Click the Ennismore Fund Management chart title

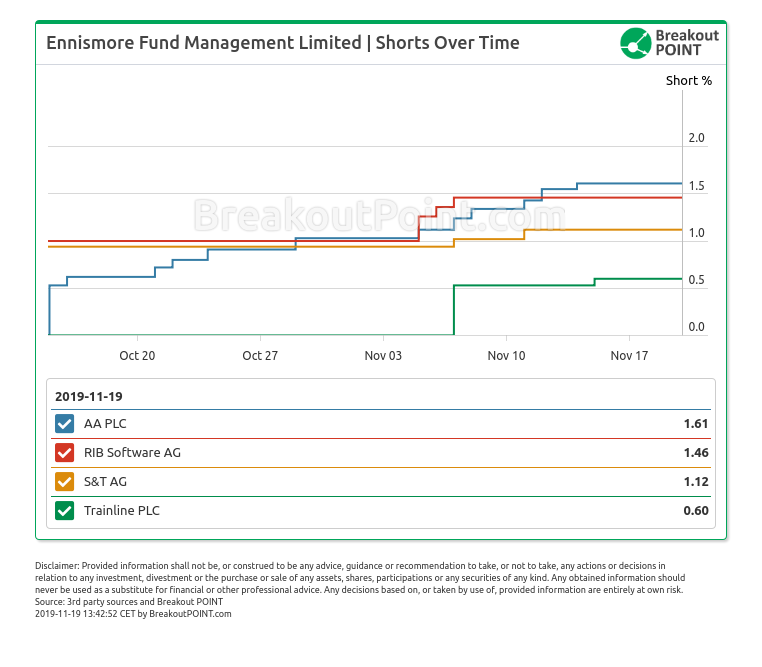pyautogui.click(x=283, y=43)
